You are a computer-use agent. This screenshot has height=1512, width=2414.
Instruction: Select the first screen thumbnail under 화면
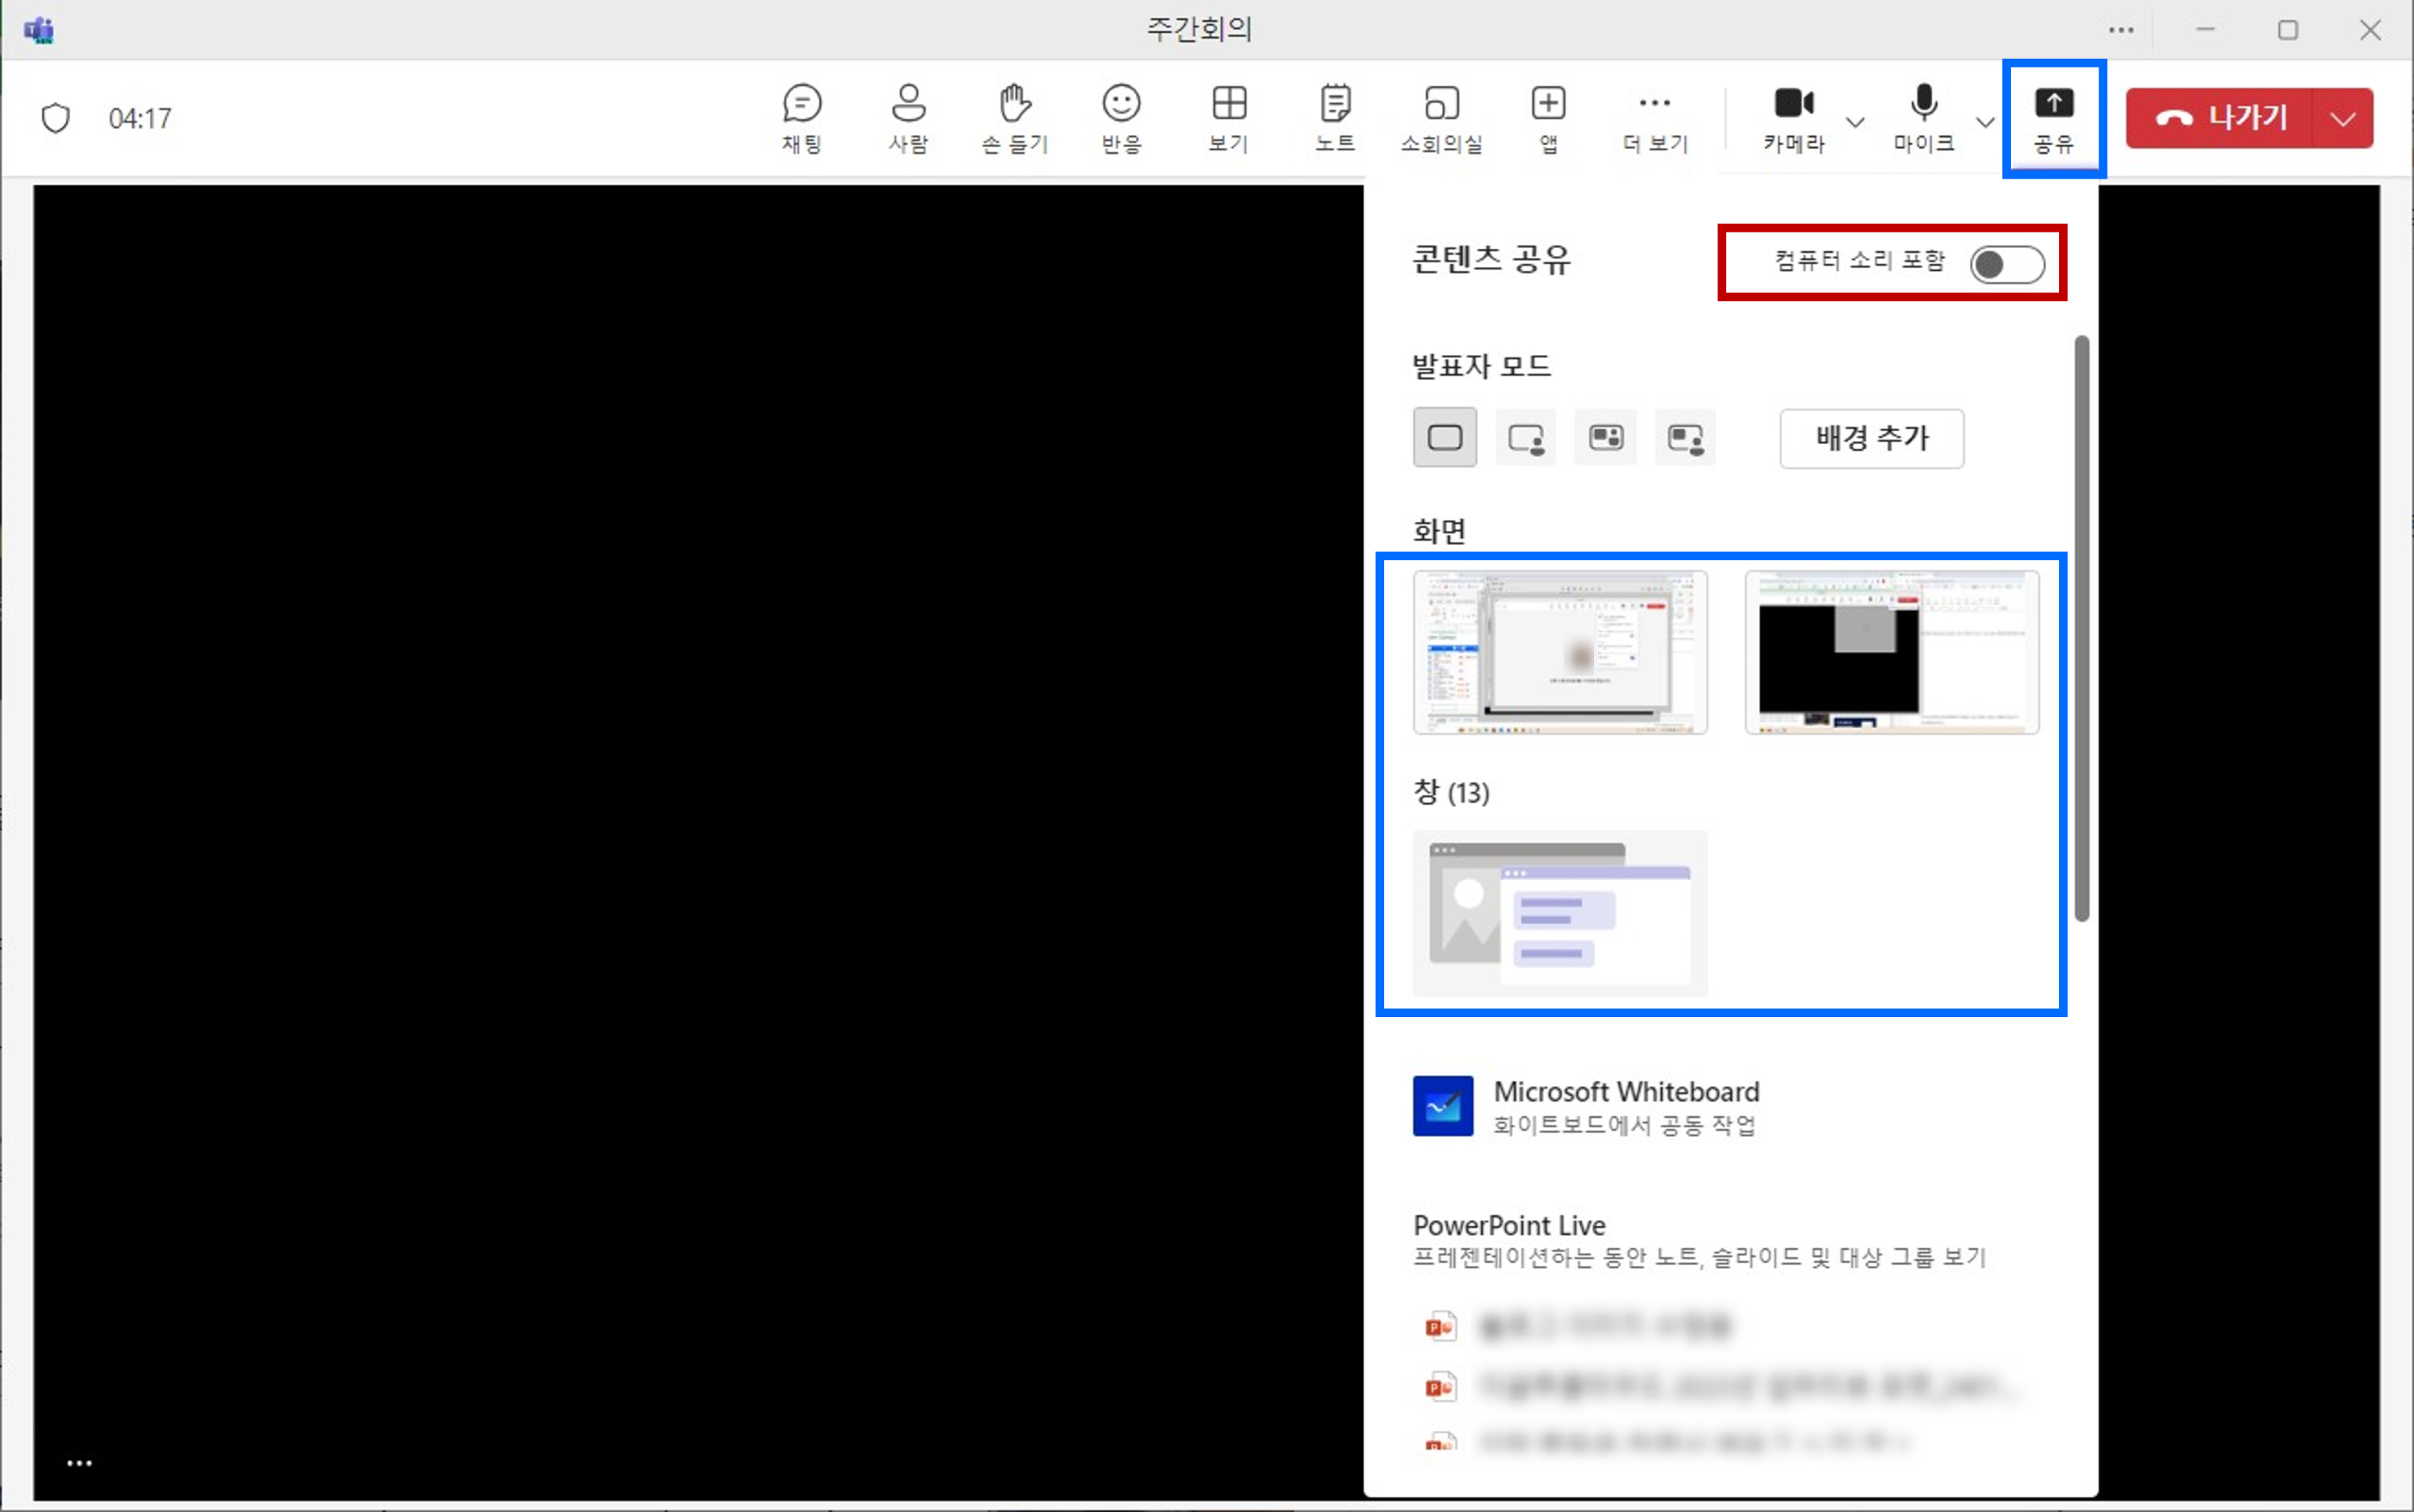click(x=1560, y=652)
